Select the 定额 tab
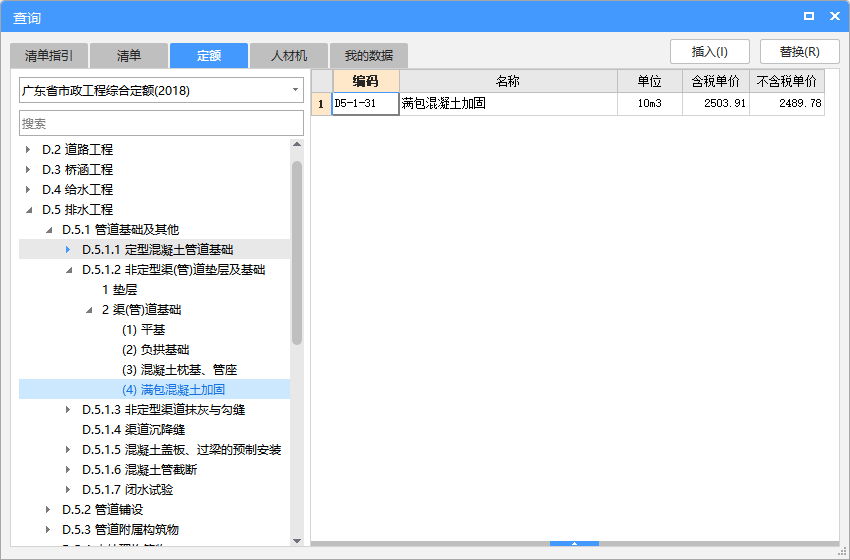 pyautogui.click(x=209, y=55)
